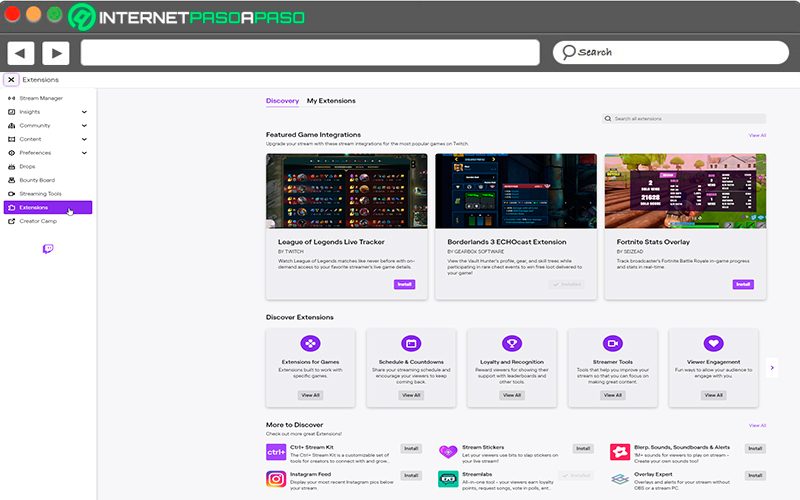Click the Schedule & Countdowns calendar icon

[x=411, y=343]
